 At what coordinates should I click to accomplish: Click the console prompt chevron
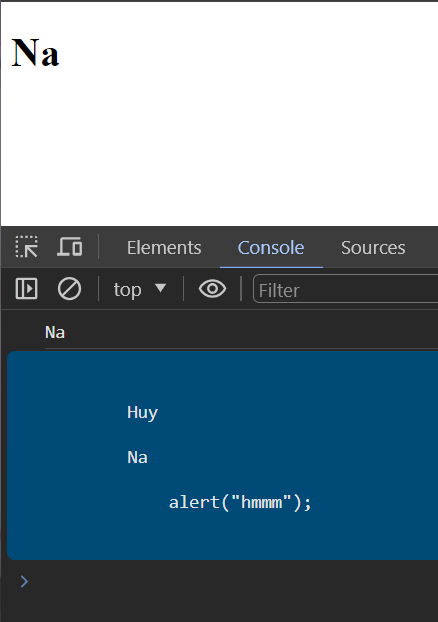(x=24, y=582)
